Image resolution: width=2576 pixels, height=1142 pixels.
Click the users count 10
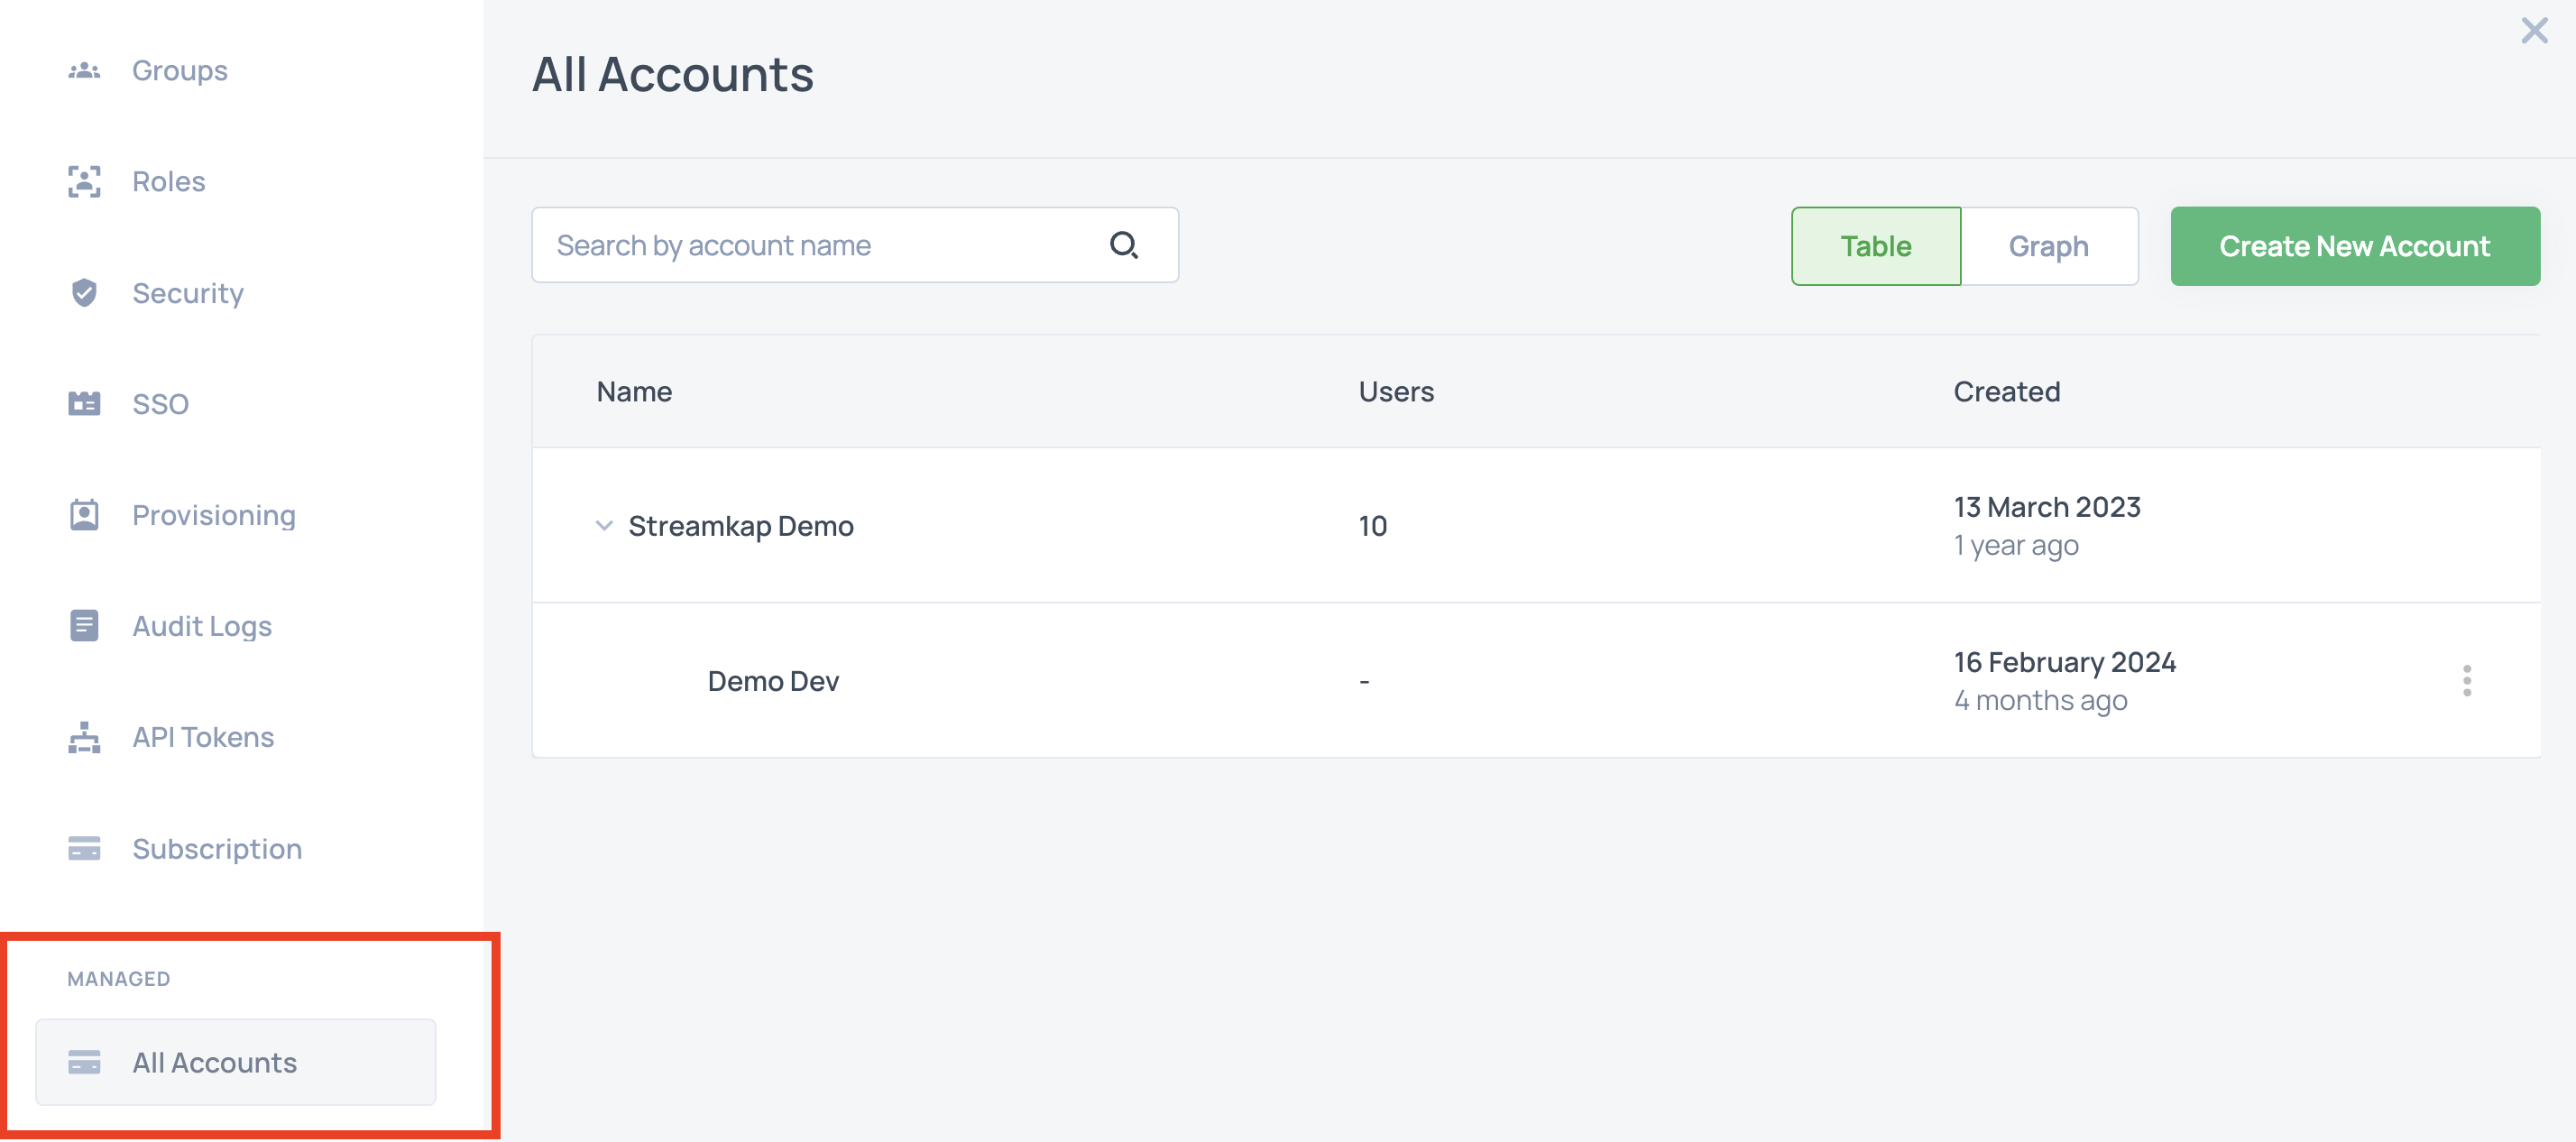1373,526
